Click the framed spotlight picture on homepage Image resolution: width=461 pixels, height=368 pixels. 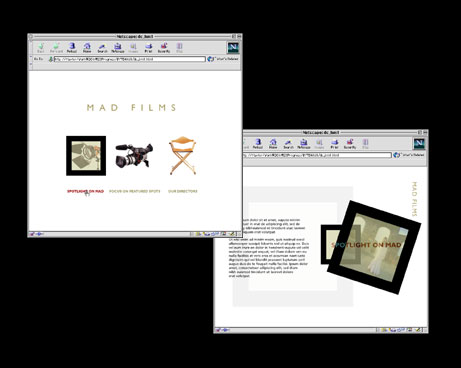tap(86, 156)
